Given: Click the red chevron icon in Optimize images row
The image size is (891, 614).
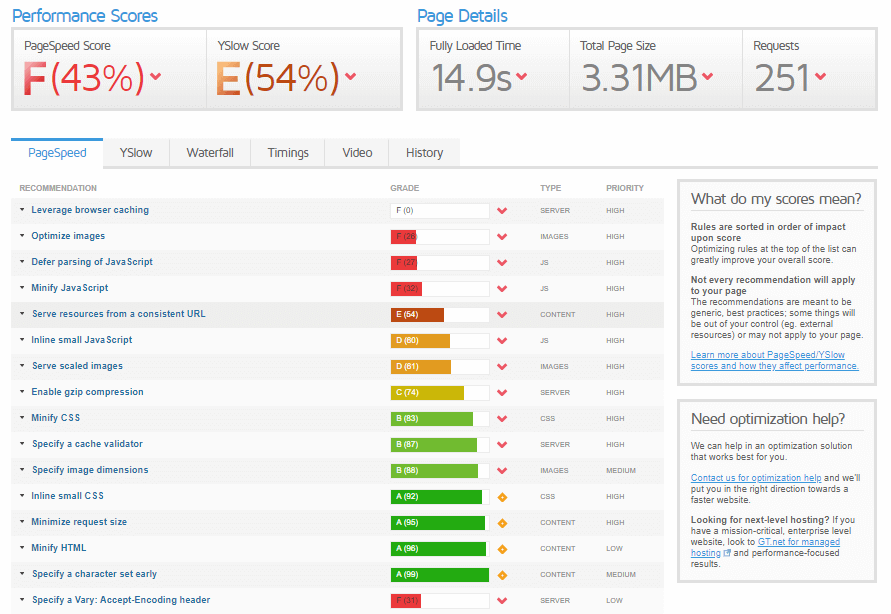Looking at the screenshot, I should [502, 237].
